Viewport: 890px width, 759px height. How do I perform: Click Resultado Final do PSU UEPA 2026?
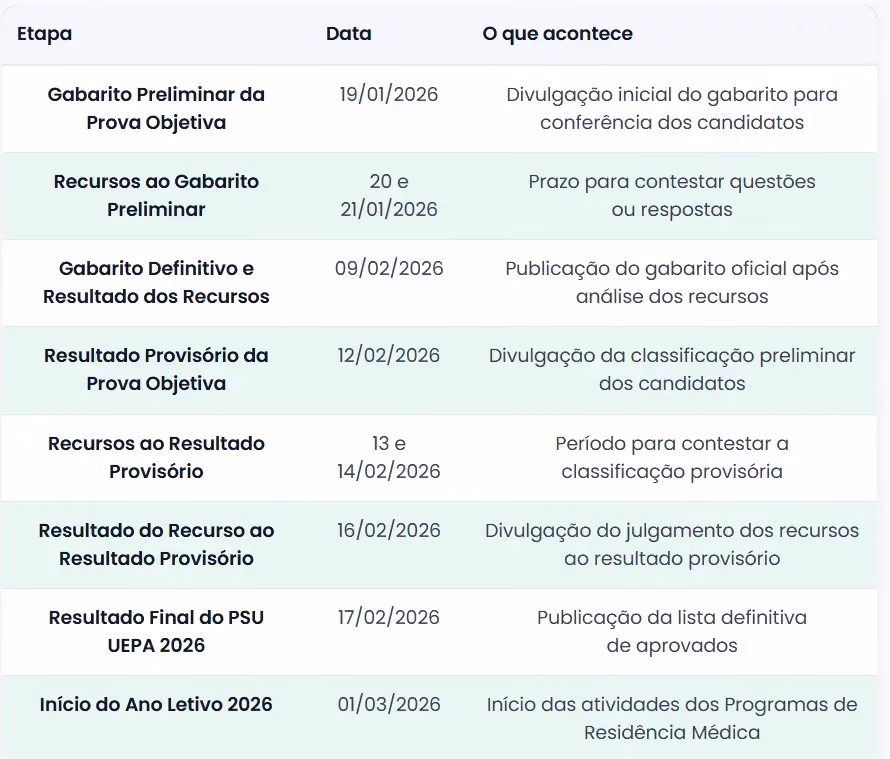coord(156,631)
